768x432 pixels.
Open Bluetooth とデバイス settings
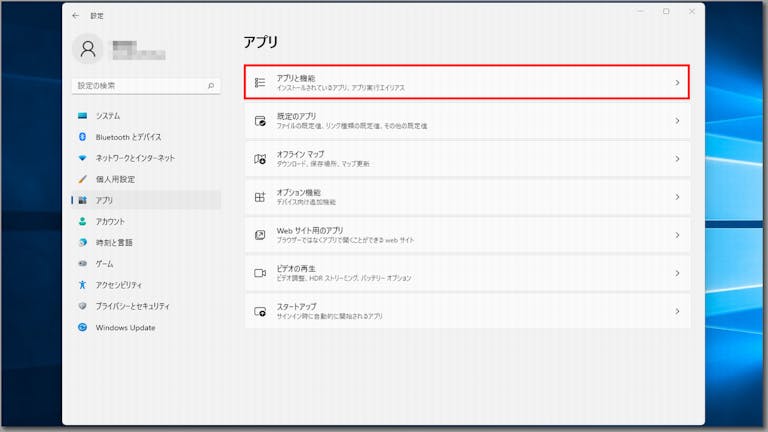pos(146,137)
